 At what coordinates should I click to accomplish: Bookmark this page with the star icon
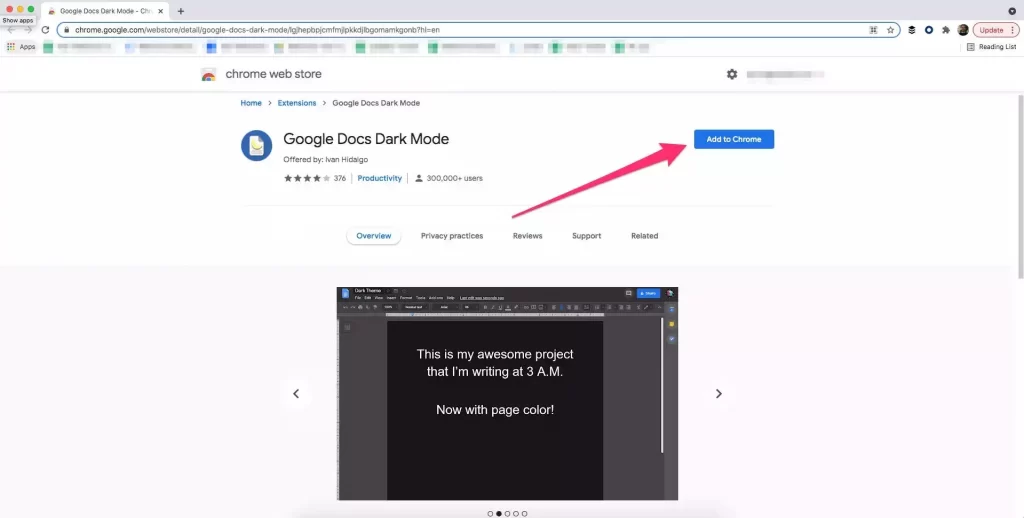coord(890,30)
